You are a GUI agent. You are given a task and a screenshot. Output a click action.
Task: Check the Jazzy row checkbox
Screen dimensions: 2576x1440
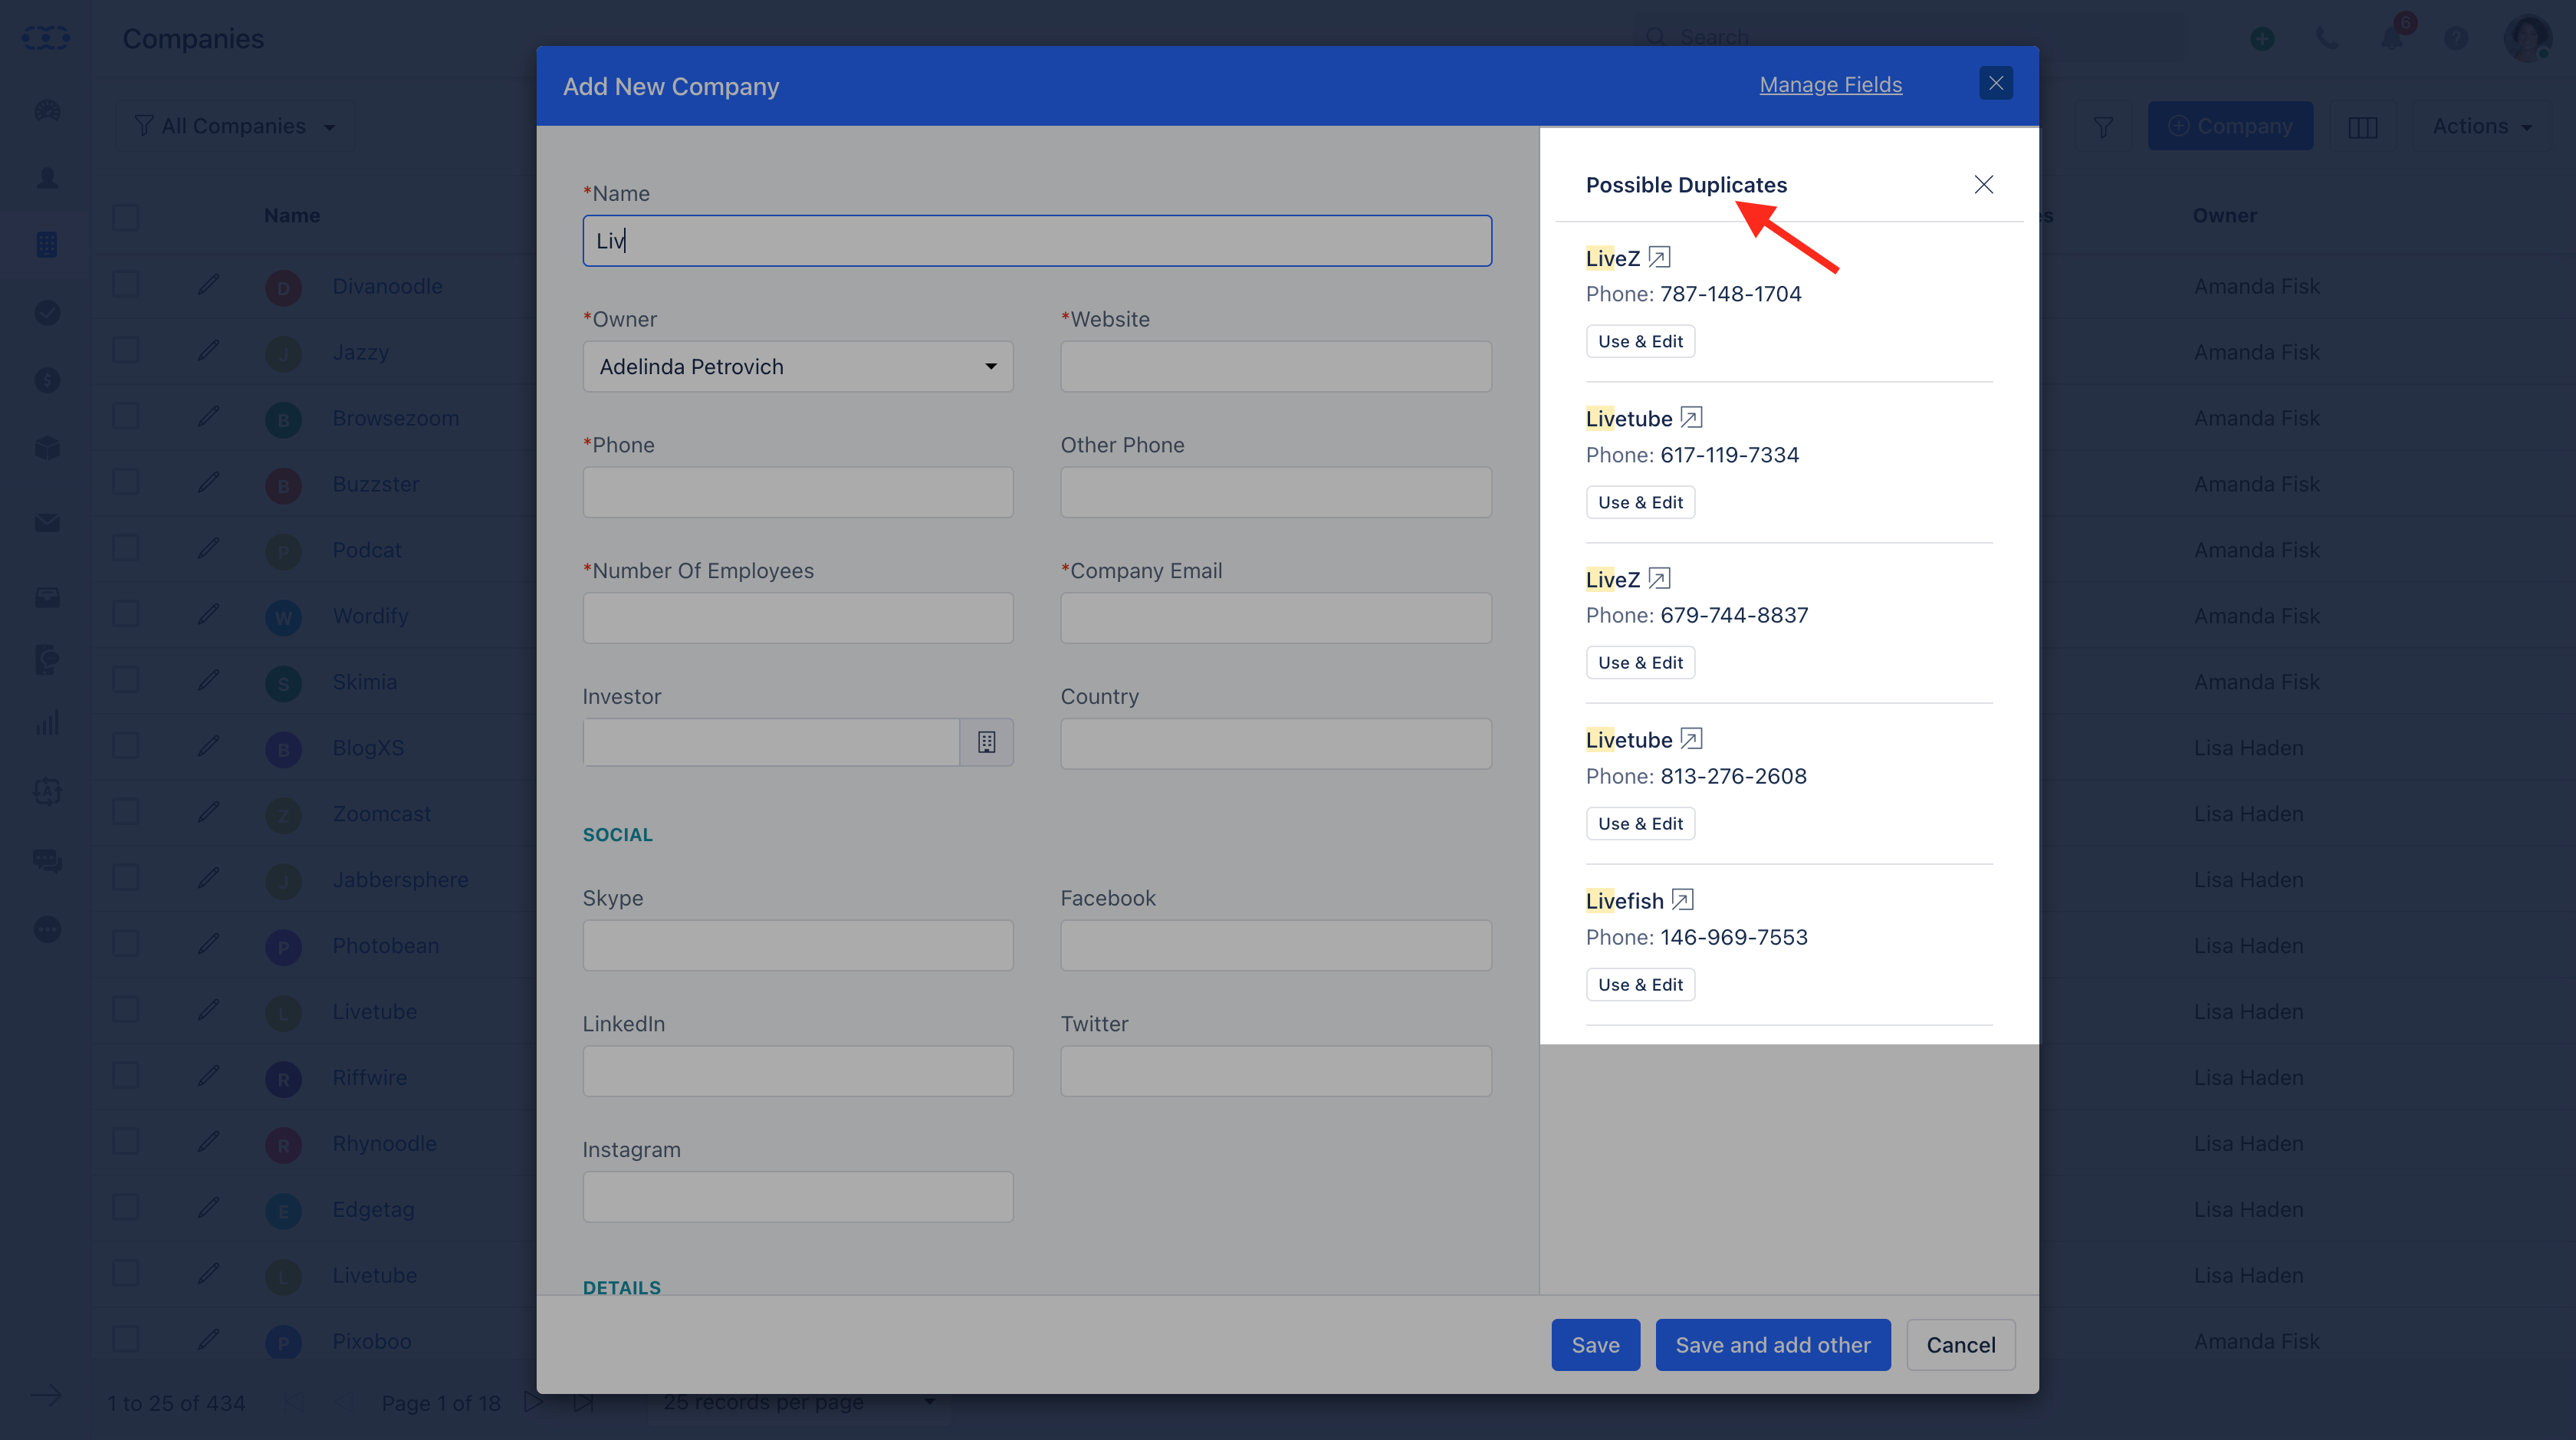[x=126, y=351]
